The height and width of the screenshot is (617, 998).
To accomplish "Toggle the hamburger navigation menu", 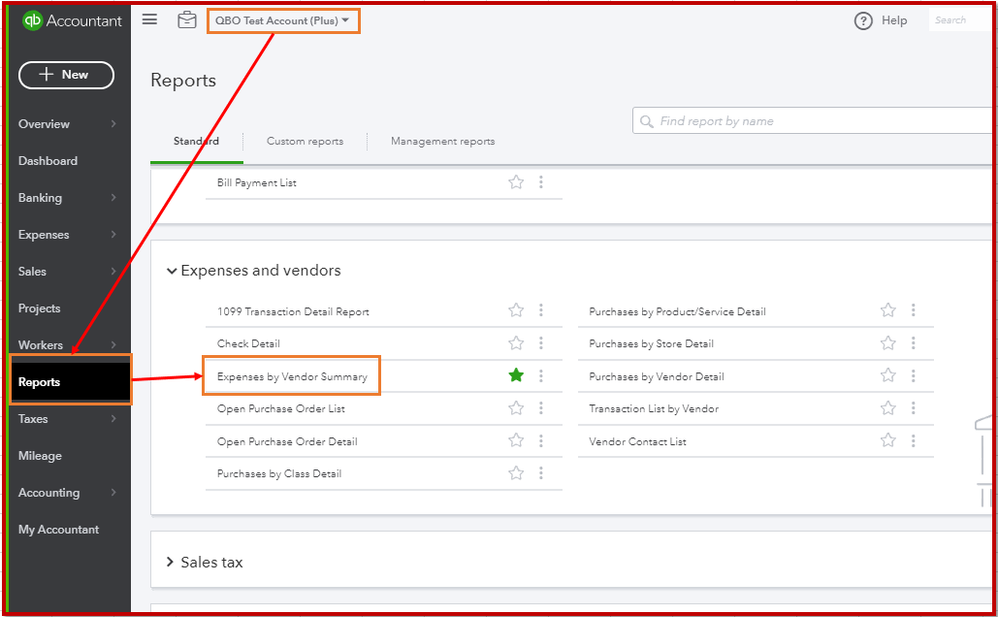I will pyautogui.click(x=150, y=19).
